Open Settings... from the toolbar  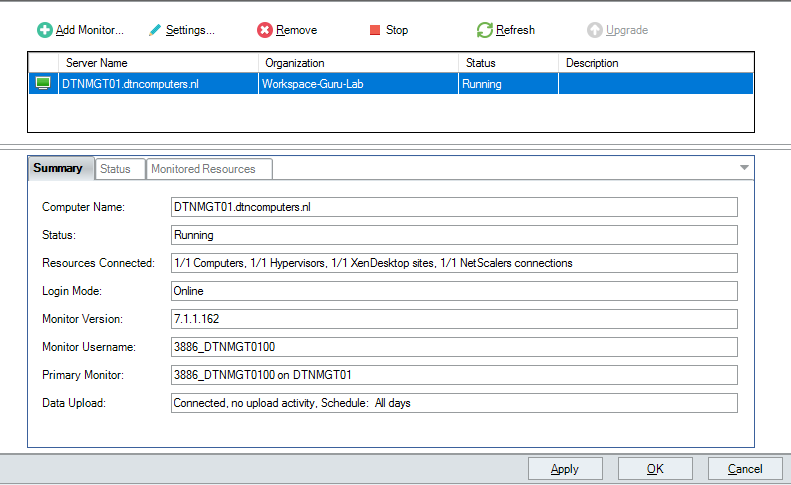[190, 30]
